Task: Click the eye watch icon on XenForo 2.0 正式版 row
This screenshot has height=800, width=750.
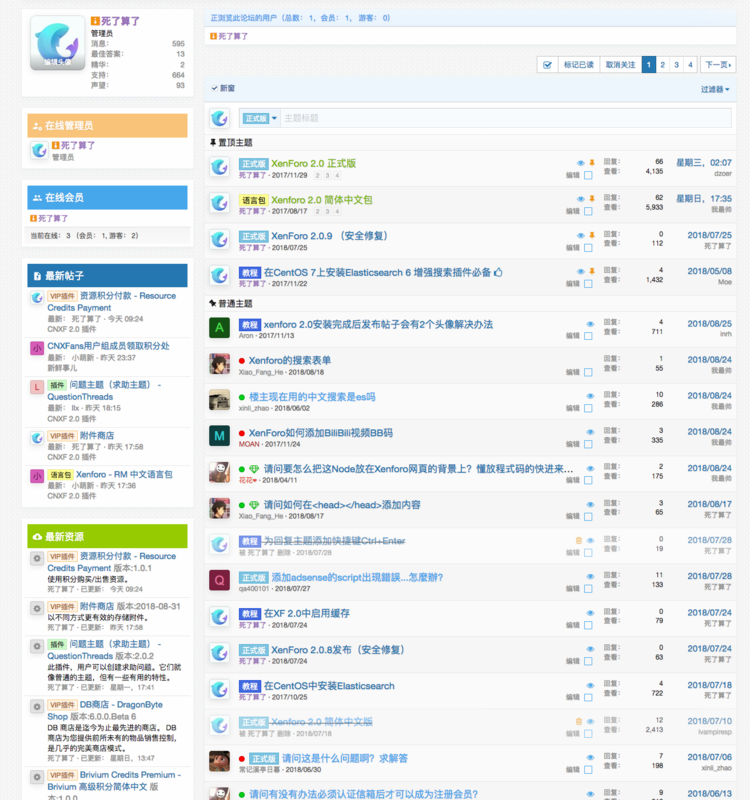Action: click(581, 163)
